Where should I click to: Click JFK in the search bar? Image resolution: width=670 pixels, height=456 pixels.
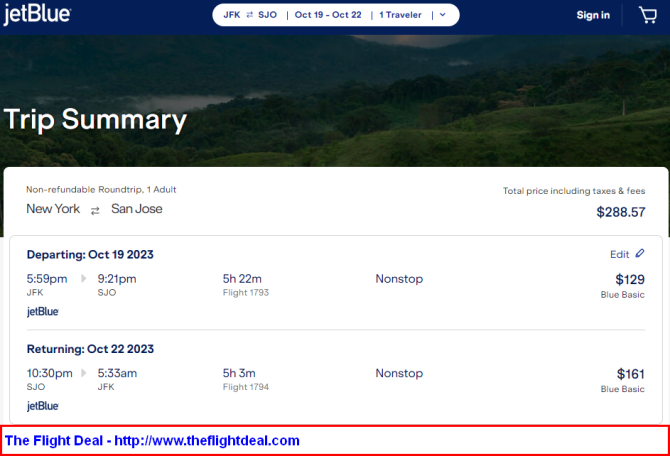pyautogui.click(x=232, y=15)
